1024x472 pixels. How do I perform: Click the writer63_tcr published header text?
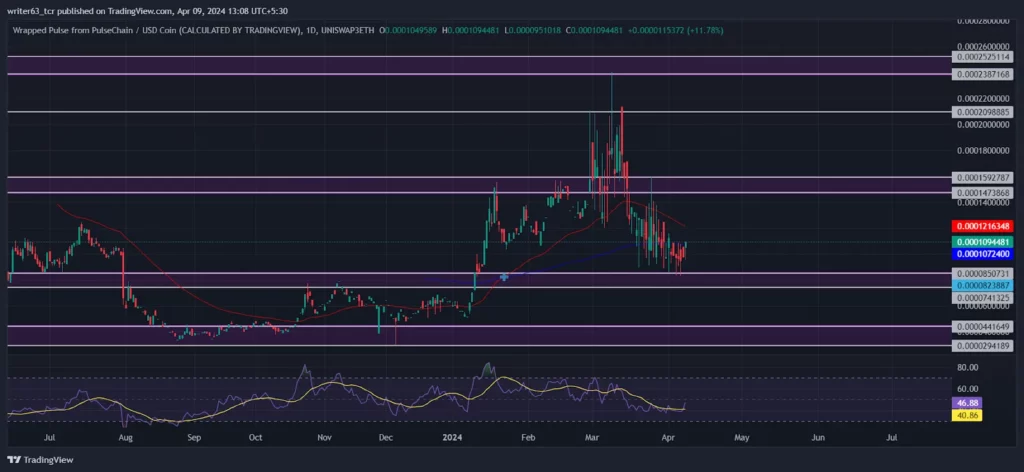coord(147,11)
